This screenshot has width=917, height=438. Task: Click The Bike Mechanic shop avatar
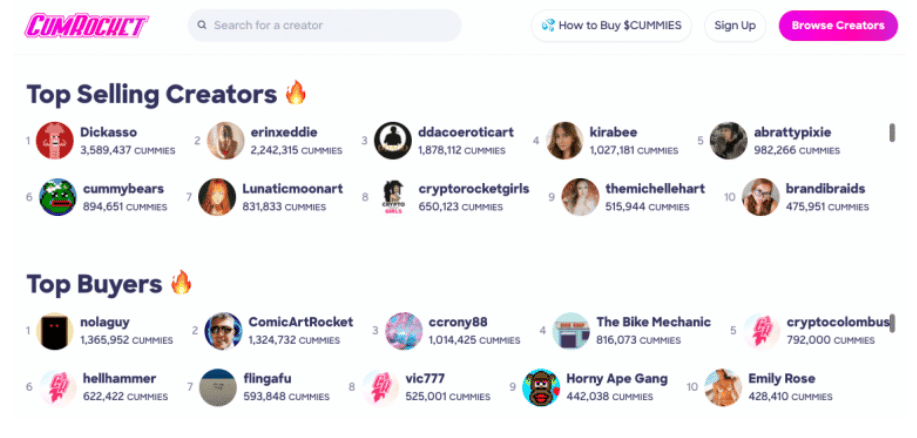[571, 331]
